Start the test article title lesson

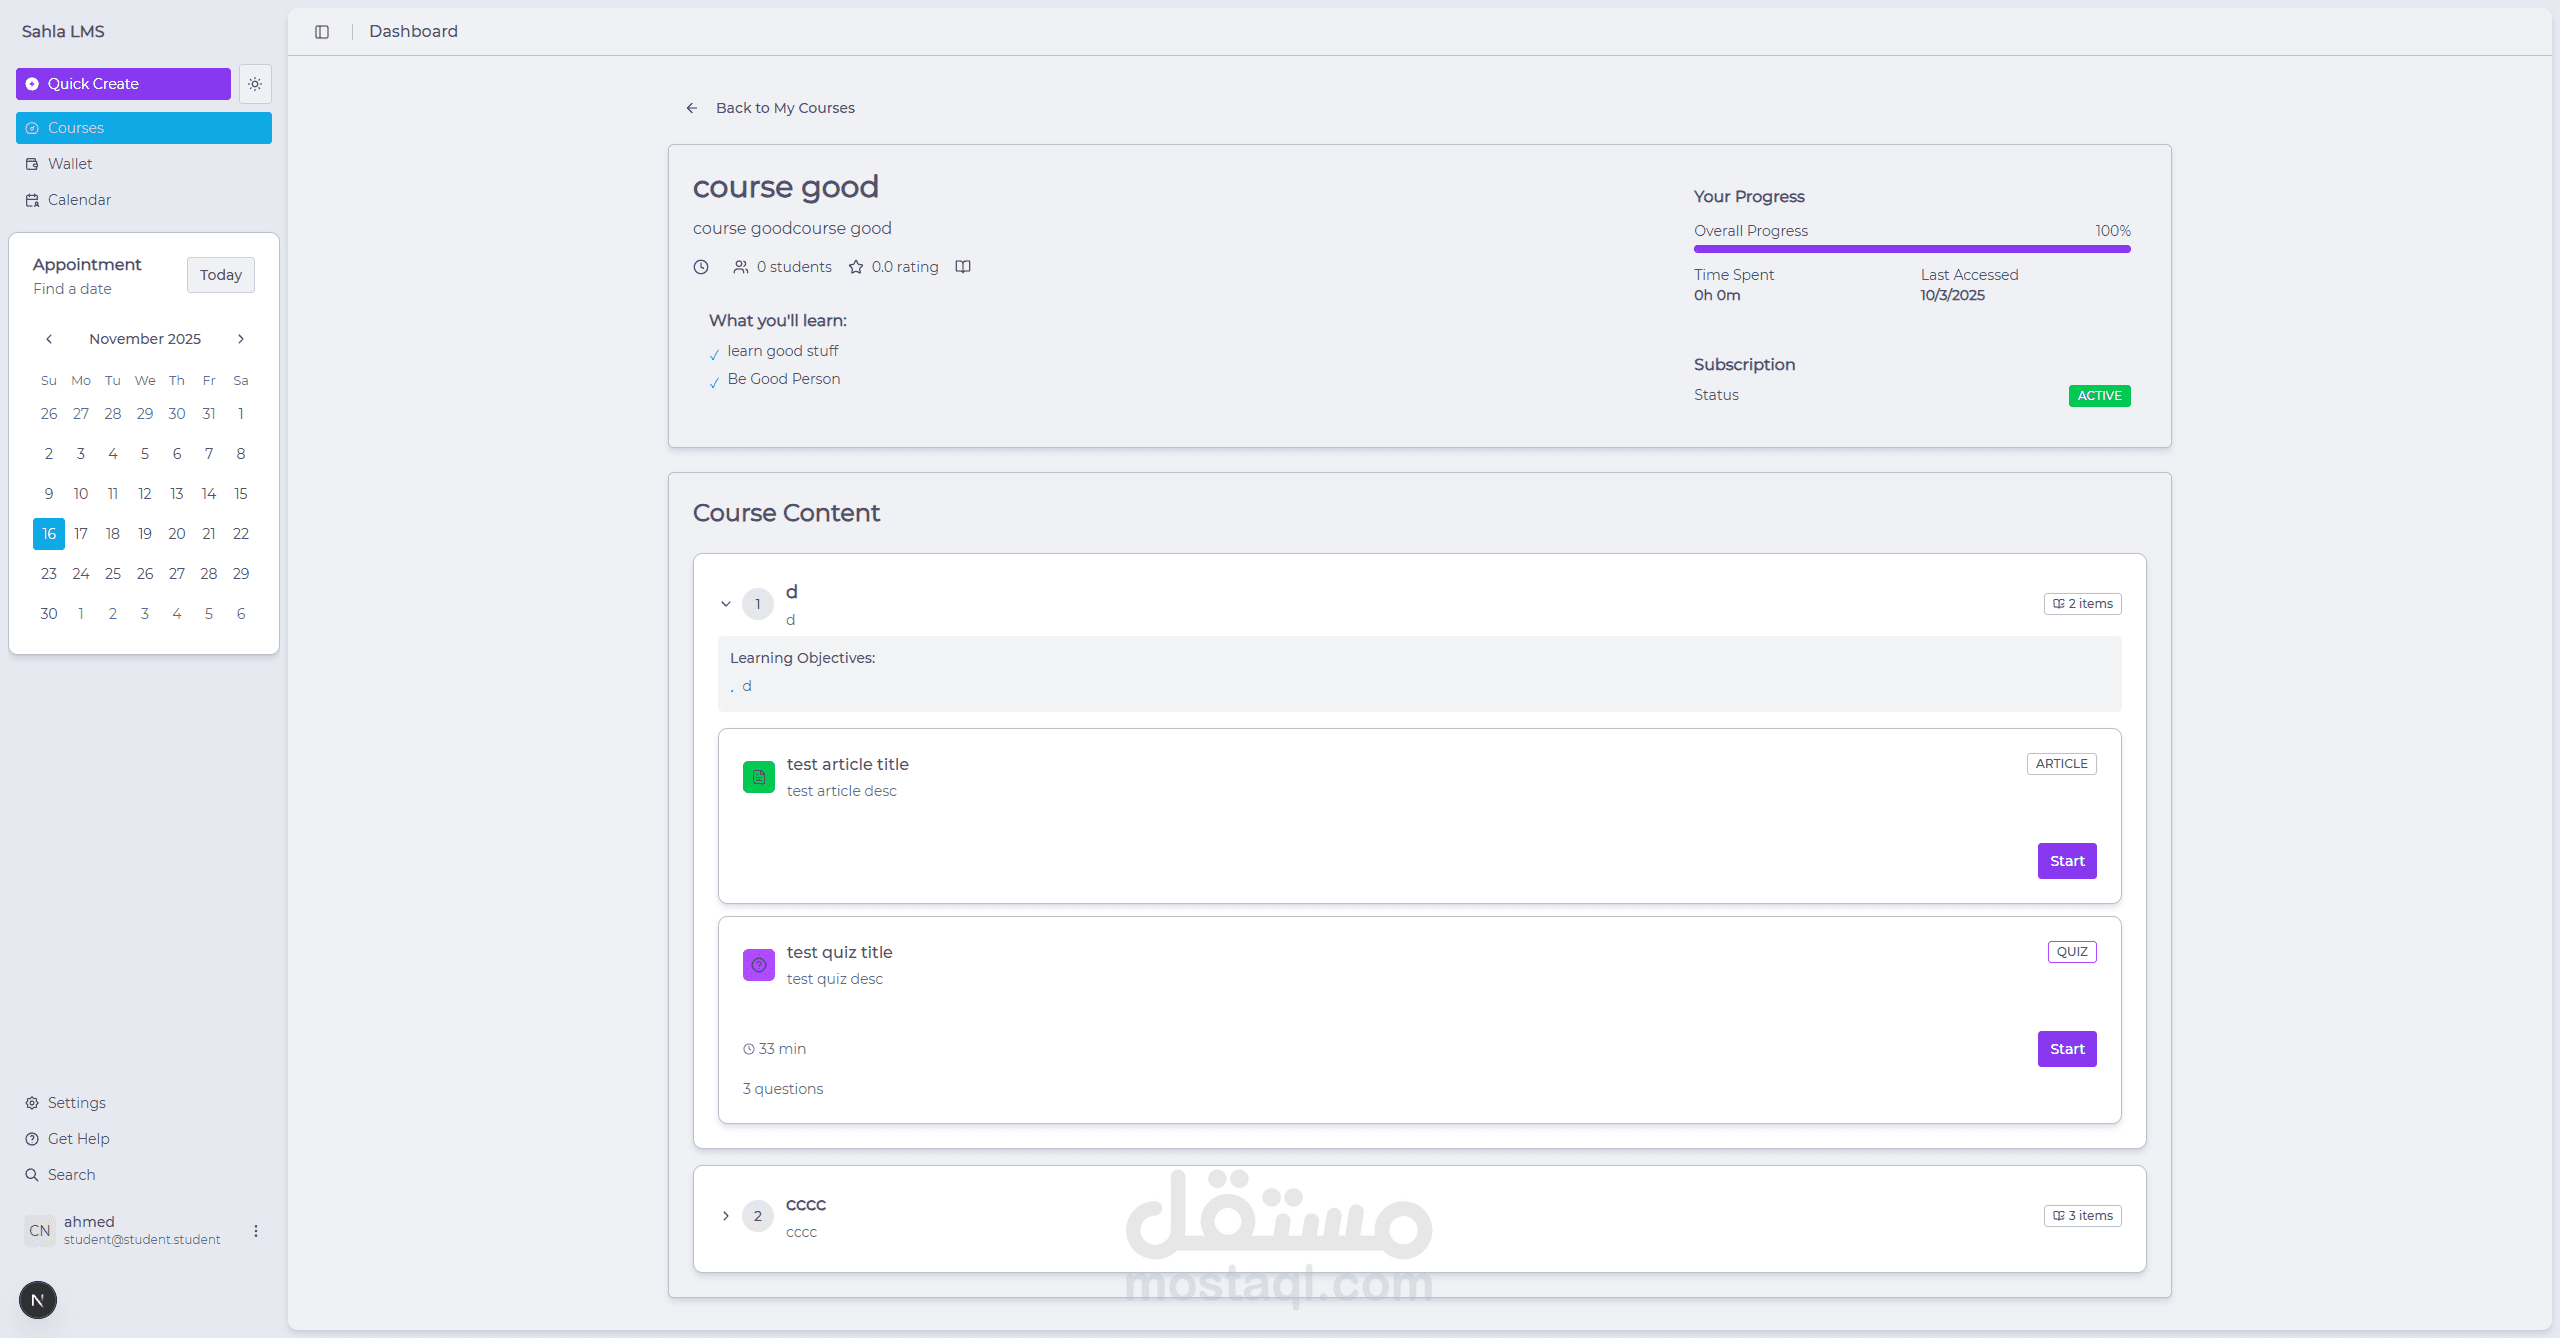pyautogui.click(x=2066, y=861)
